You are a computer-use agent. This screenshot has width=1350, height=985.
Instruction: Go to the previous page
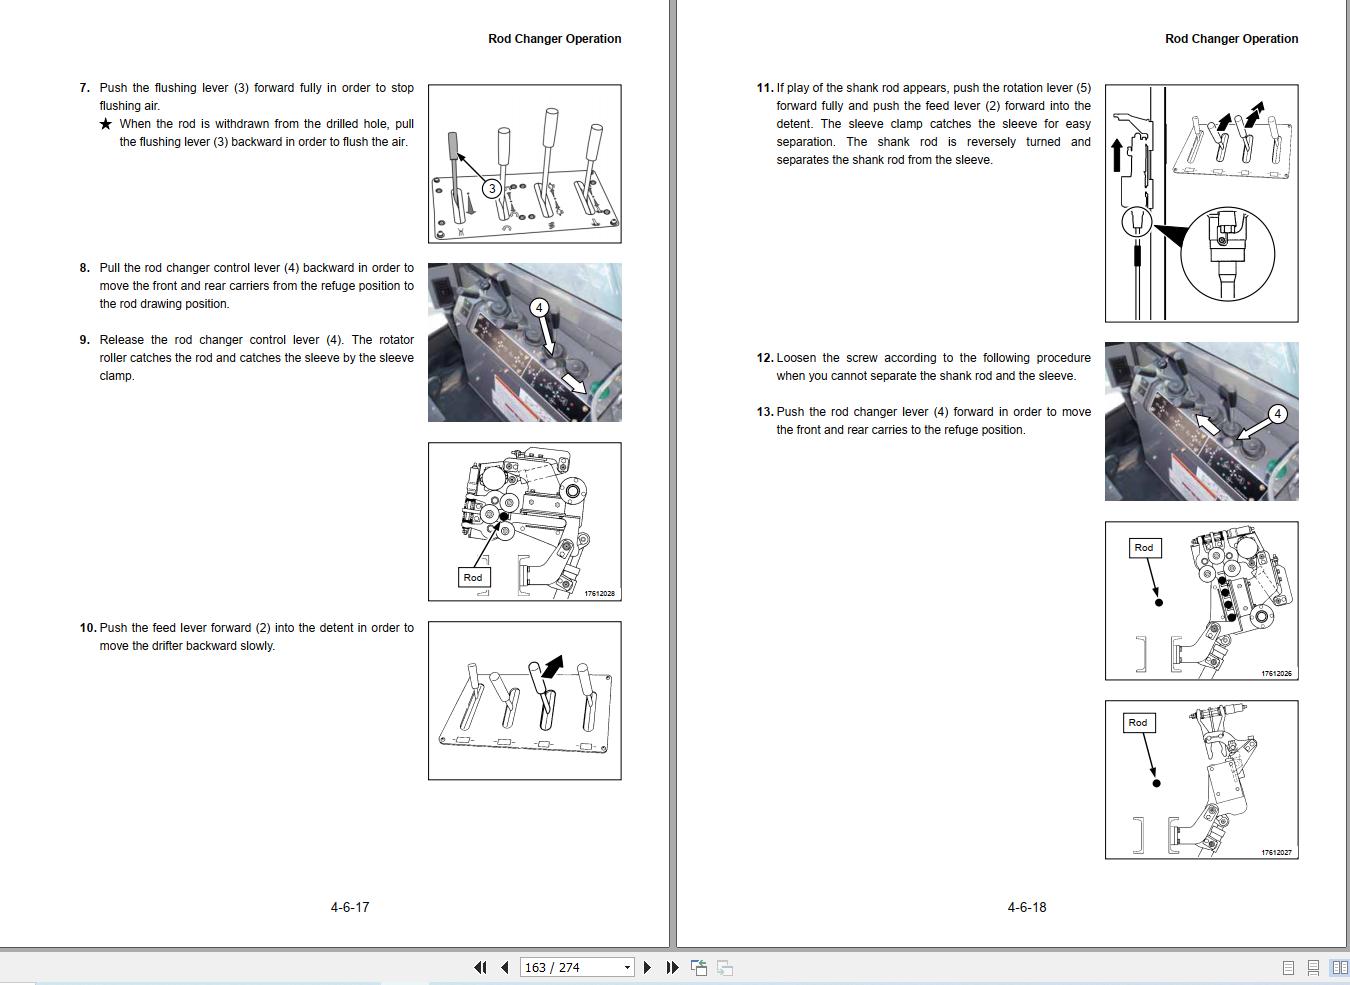pyautogui.click(x=504, y=967)
